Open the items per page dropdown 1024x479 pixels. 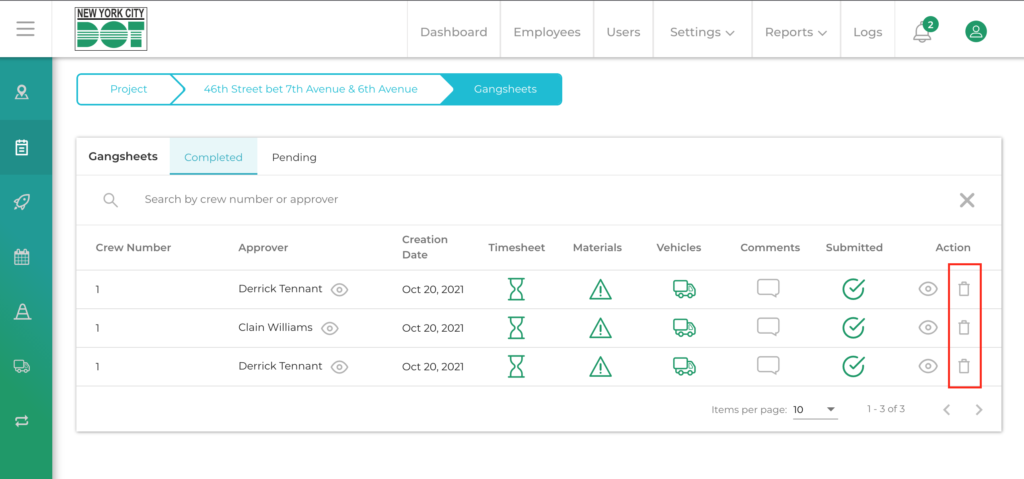pos(815,409)
